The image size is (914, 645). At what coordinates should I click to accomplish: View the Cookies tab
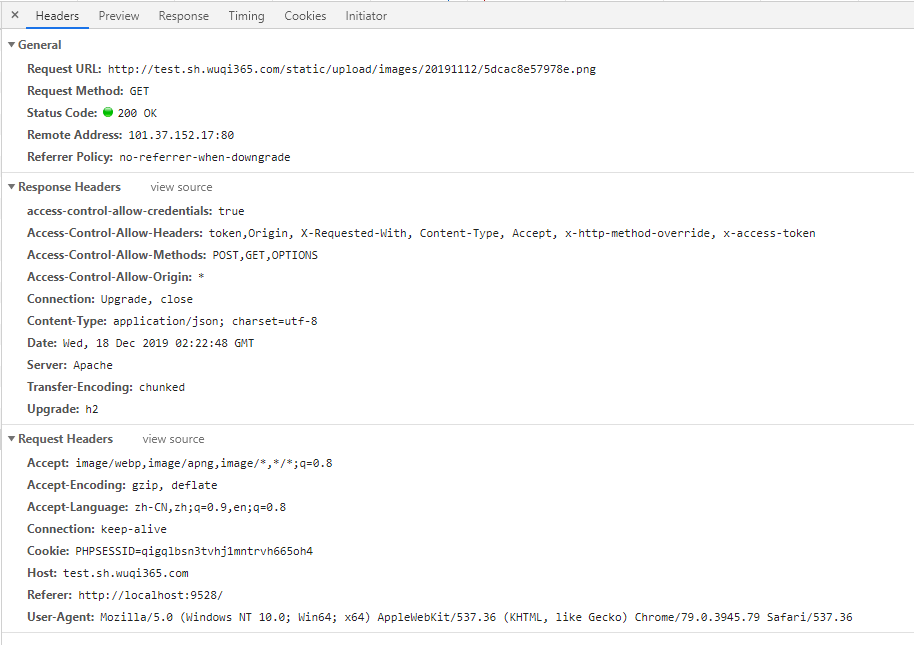305,15
